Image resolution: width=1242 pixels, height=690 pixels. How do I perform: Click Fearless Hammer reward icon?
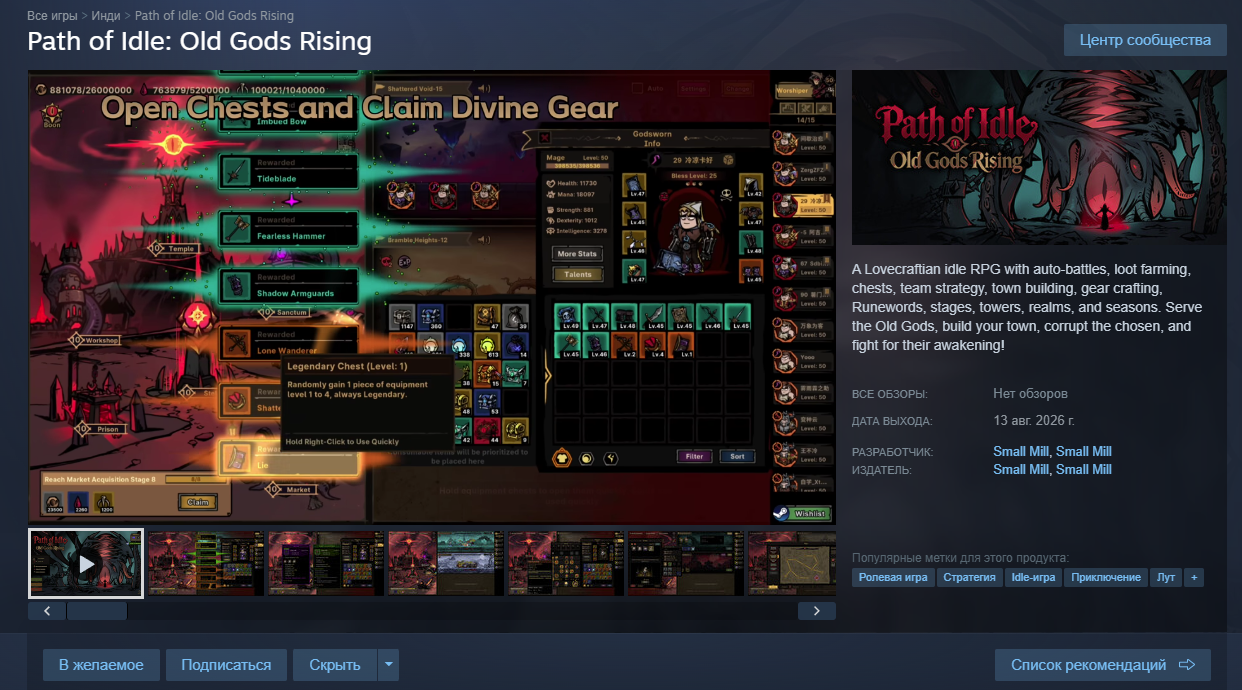coord(236,229)
